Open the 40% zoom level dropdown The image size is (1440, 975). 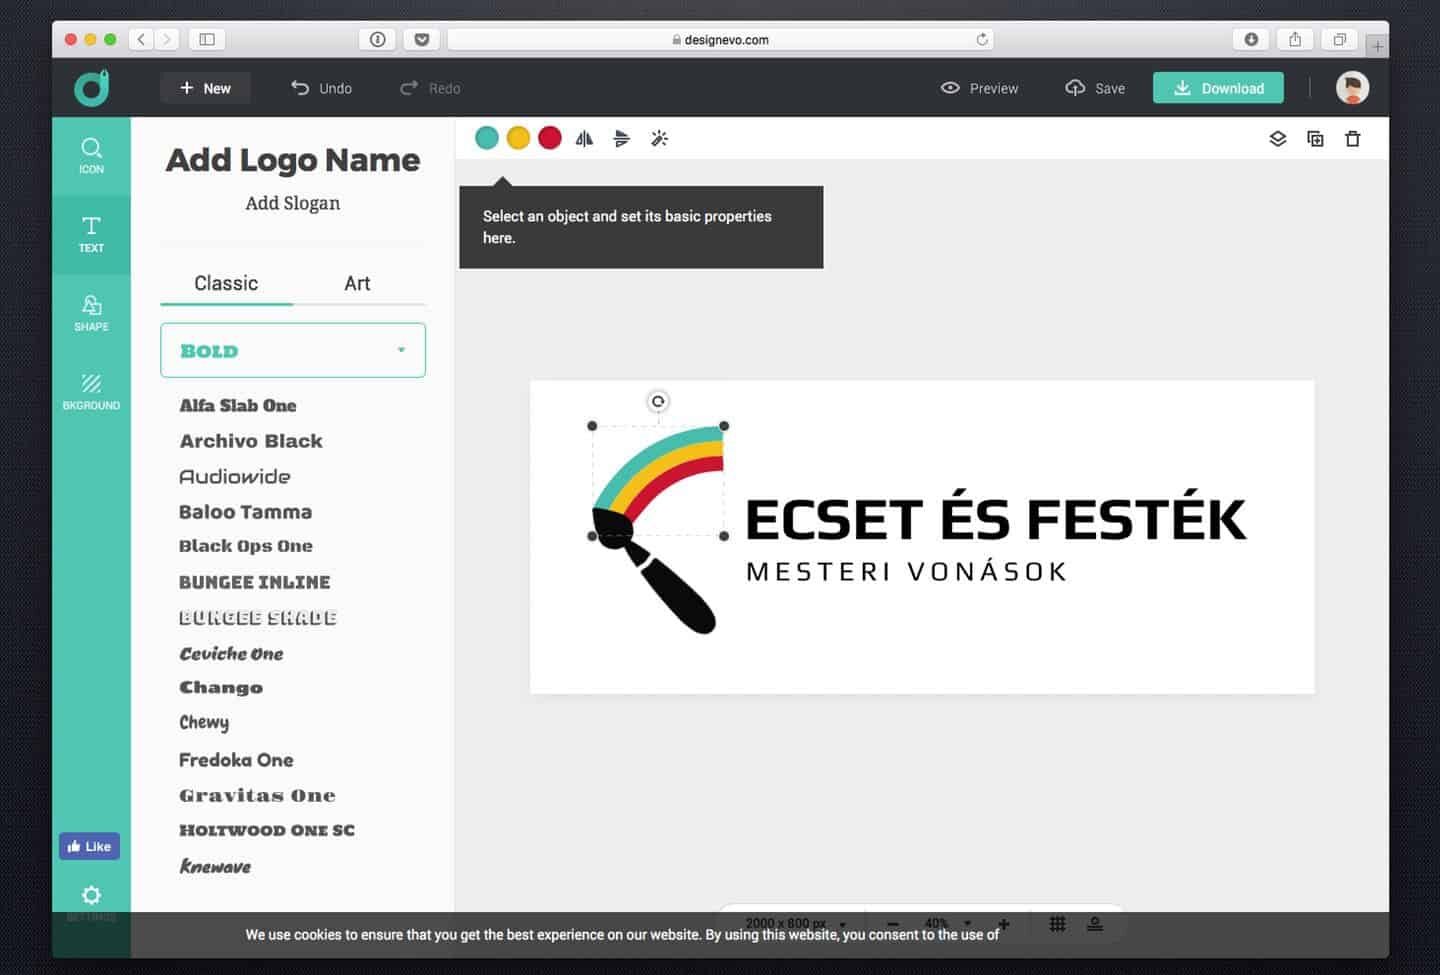pos(947,924)
